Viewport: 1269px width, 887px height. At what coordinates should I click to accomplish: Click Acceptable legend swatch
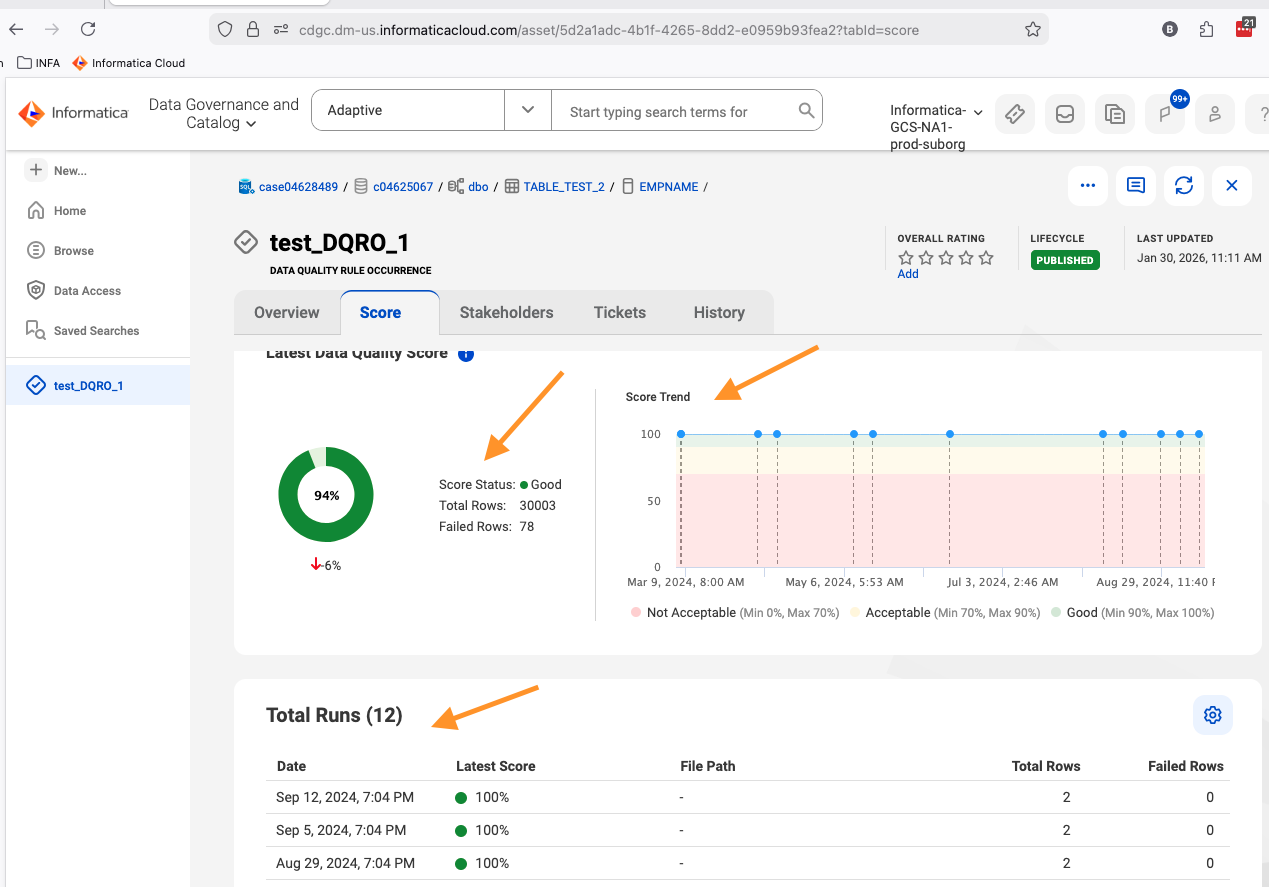tap(855, 613)
